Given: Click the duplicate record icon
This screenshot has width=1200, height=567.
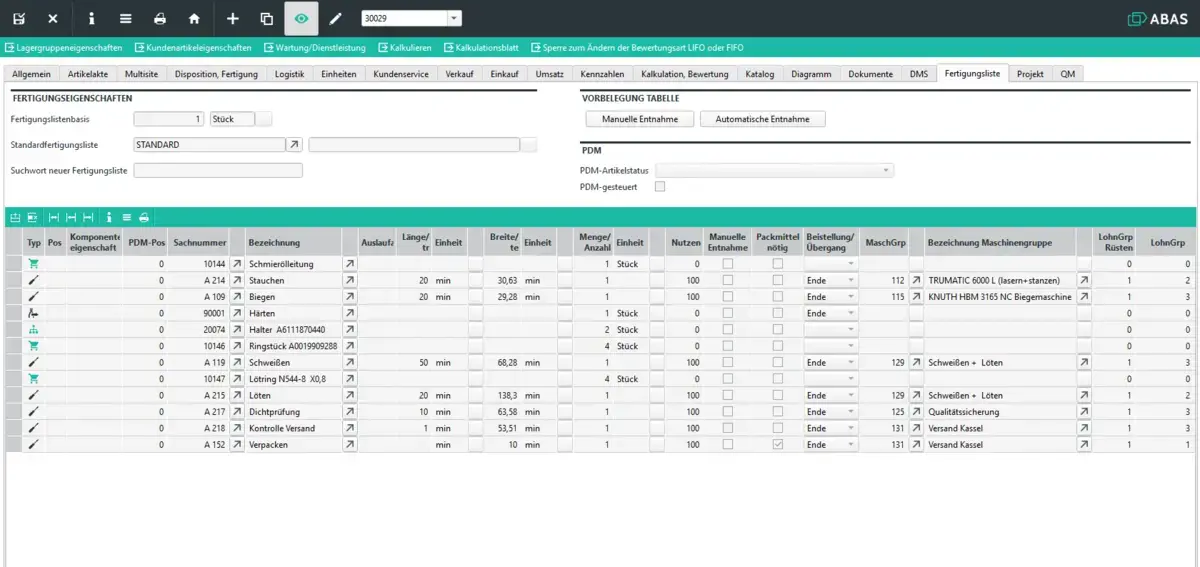Looking at the screenshot, I should point(266,18).
